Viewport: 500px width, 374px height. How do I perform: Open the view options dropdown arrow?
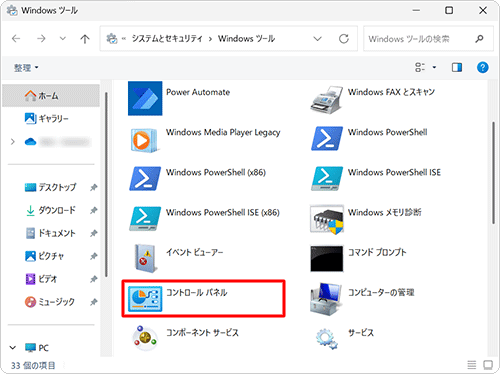tap(434, 67)
